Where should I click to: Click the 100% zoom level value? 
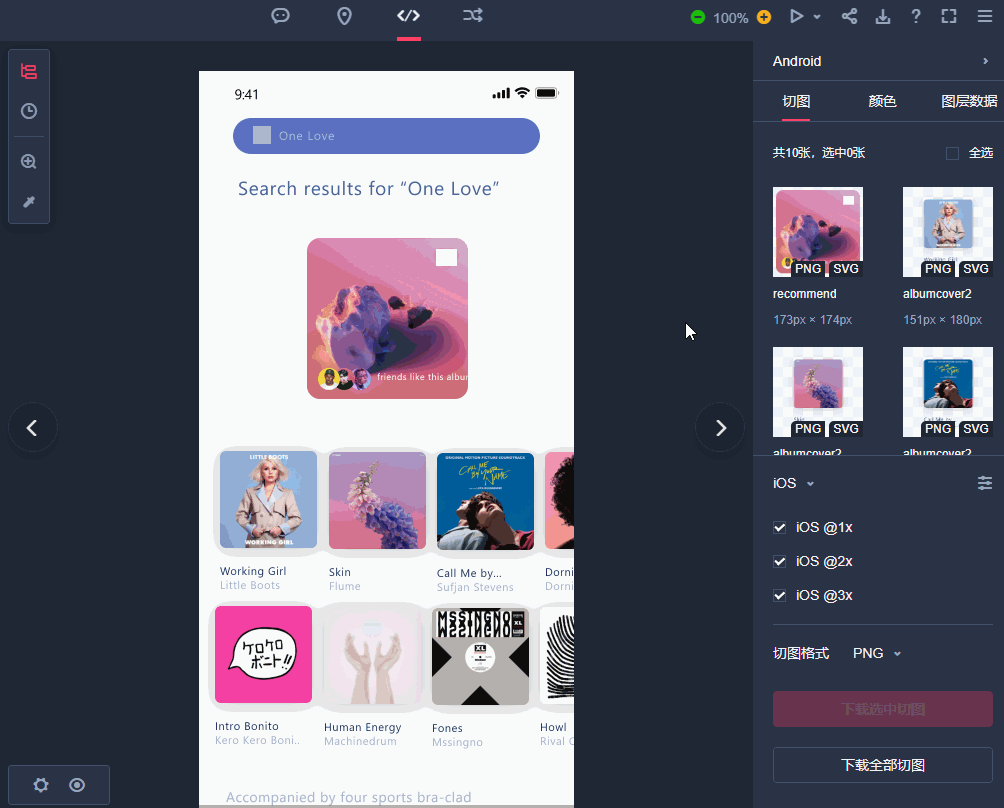[x=731, y=18]
